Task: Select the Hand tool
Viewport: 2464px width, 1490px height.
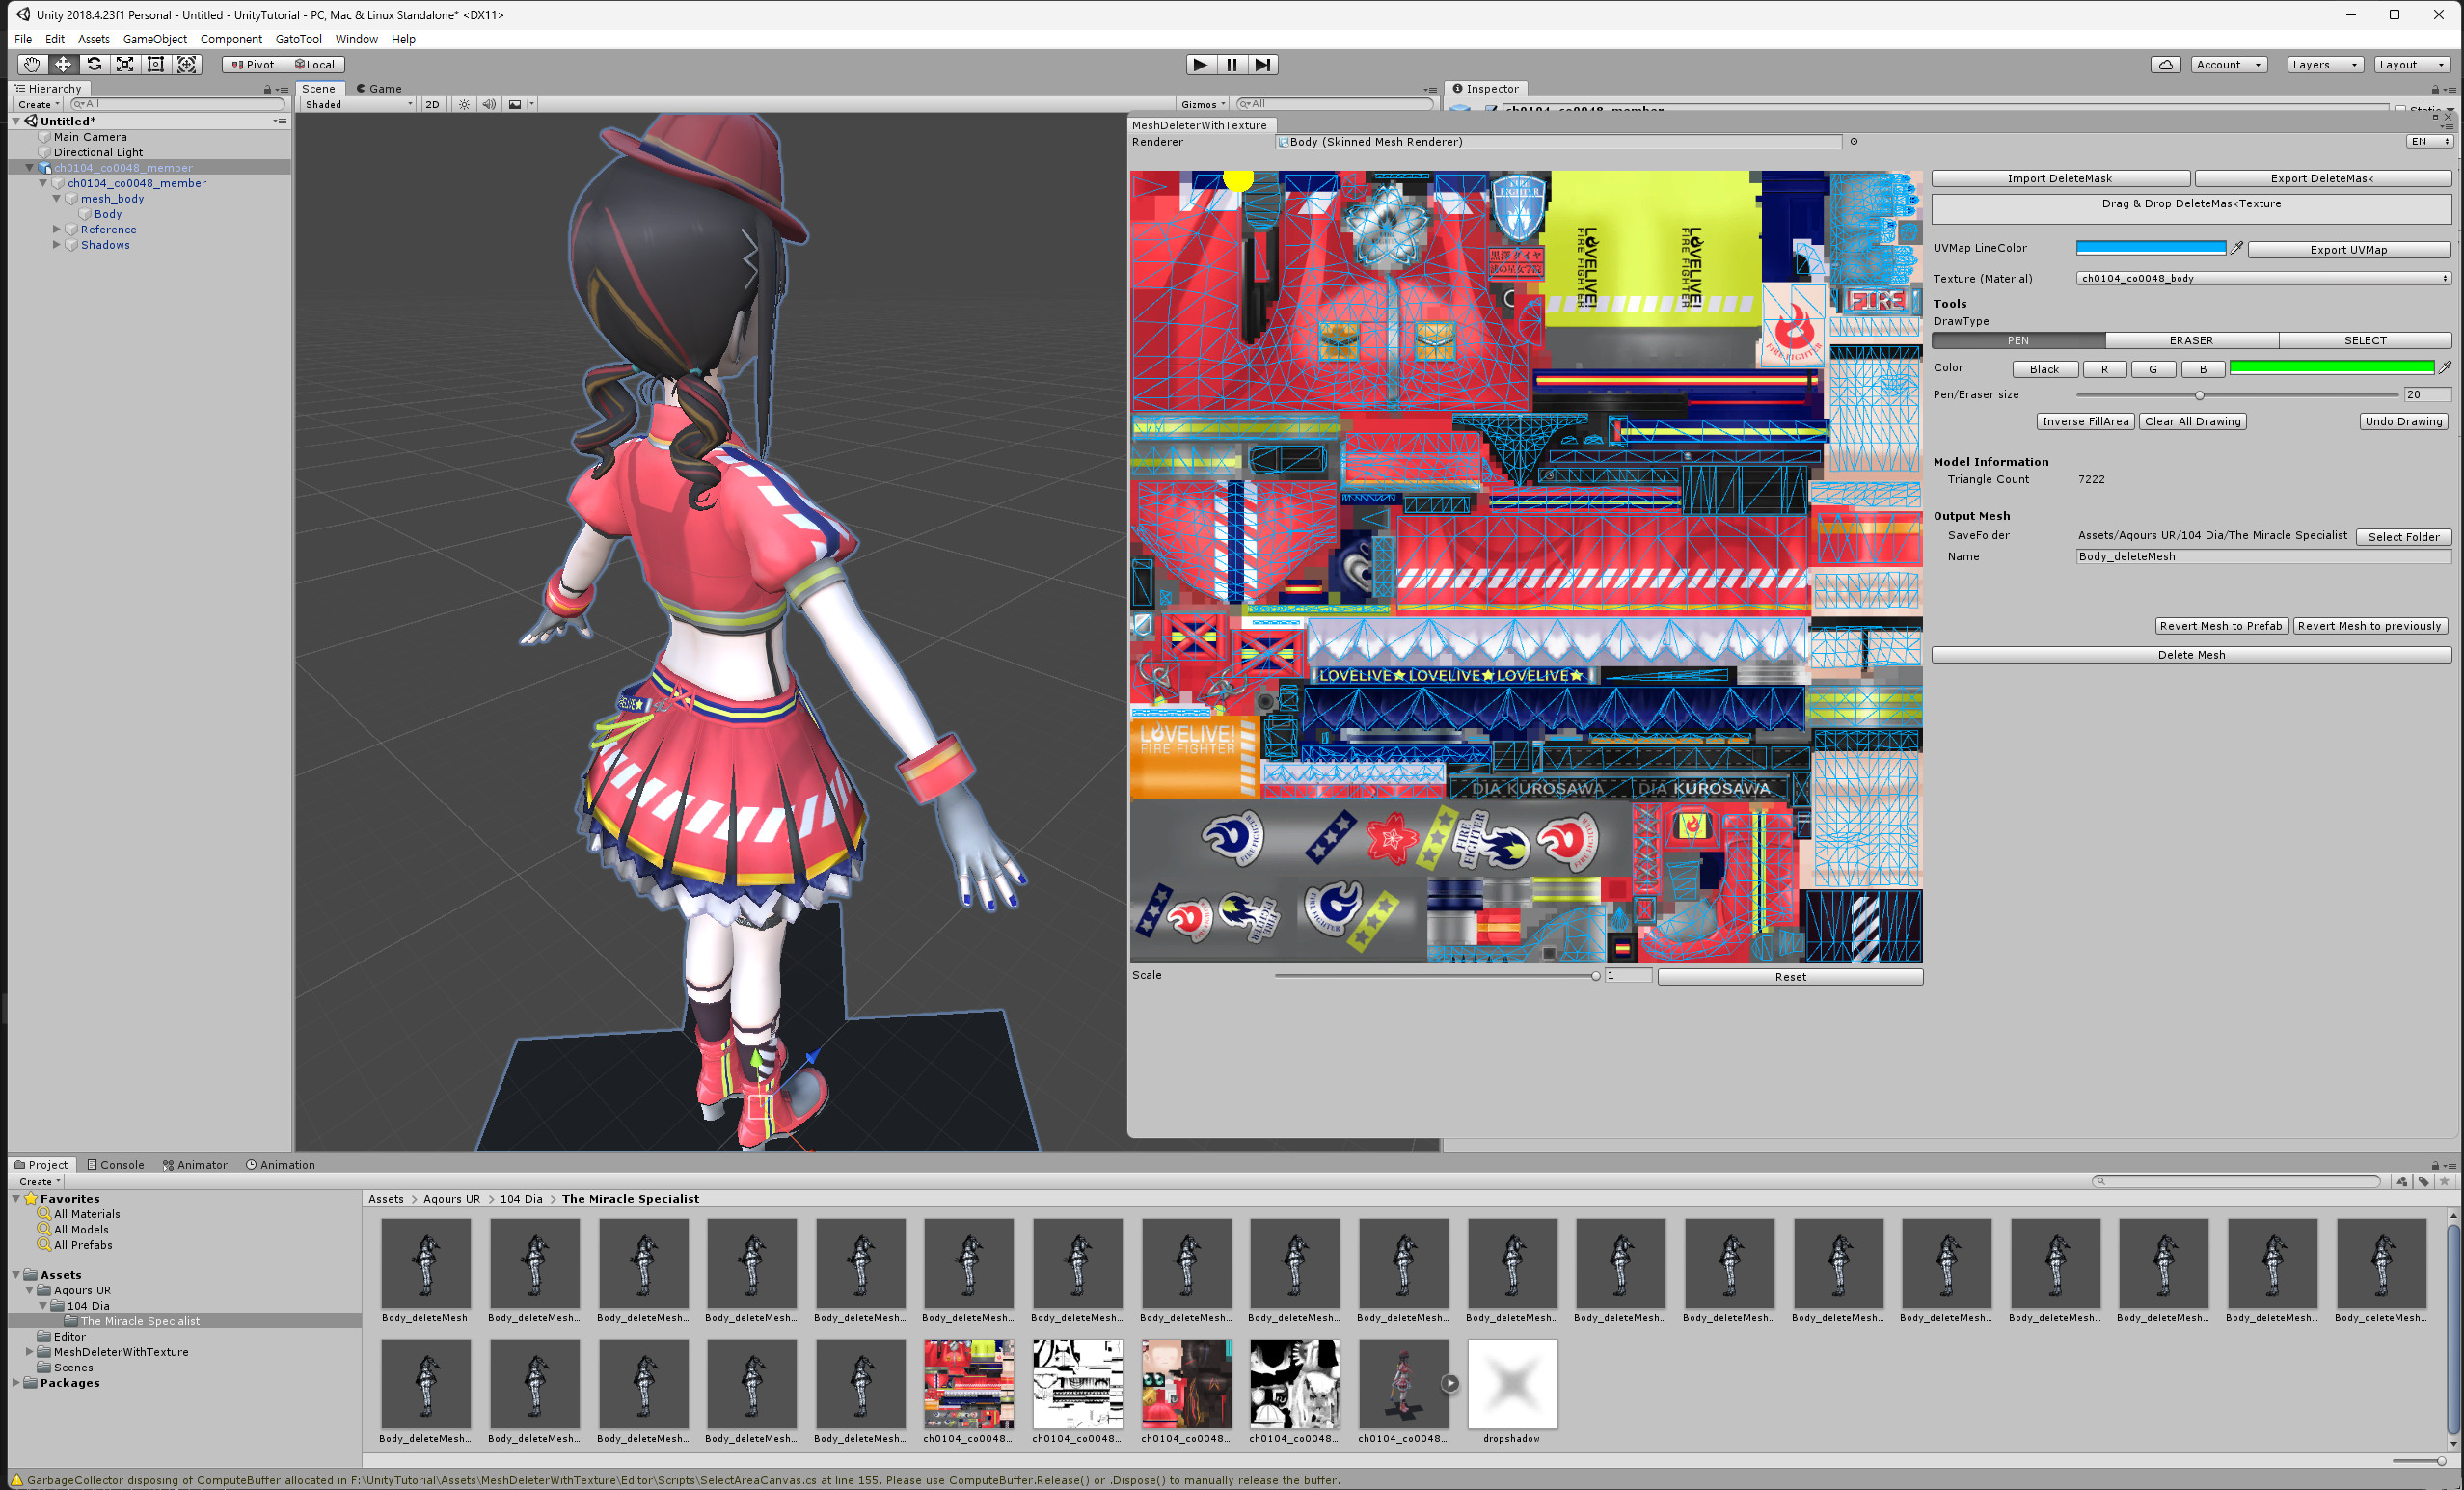Action: (31, 64)
